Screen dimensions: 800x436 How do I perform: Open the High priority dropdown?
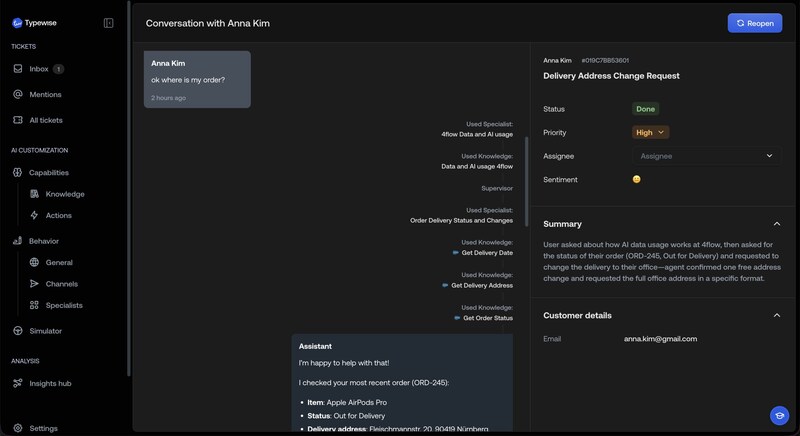pyautogui.click(x=651, y=132)
